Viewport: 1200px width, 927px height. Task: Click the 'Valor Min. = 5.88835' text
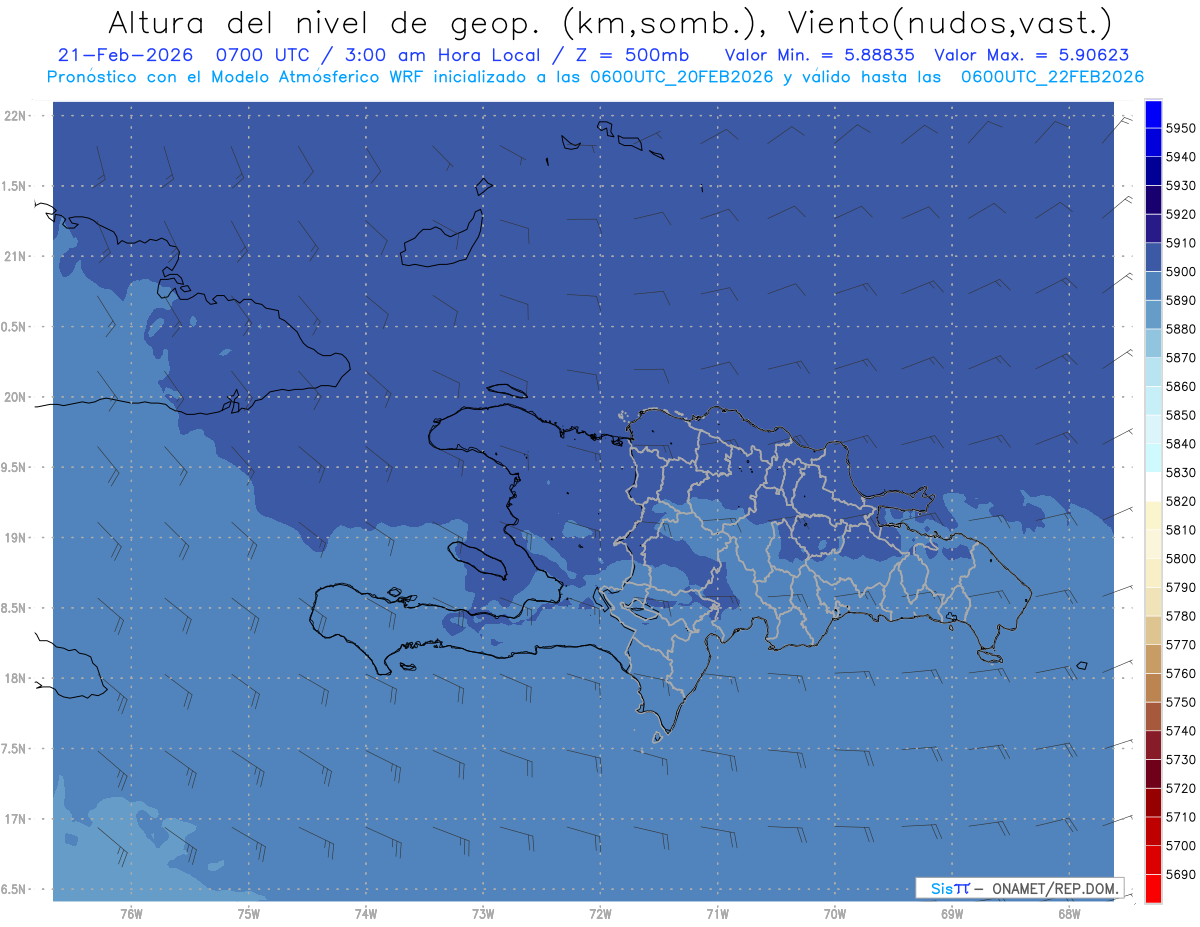[819, 55]
